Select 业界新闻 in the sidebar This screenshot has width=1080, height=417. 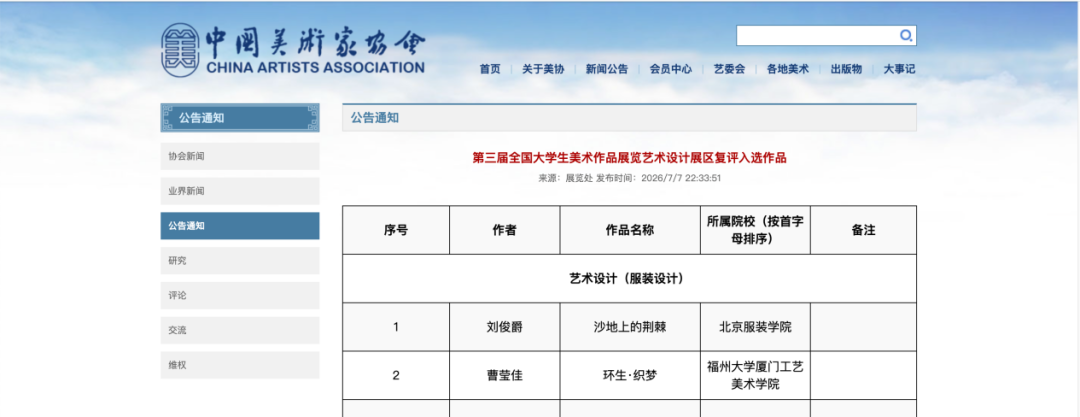240,191
